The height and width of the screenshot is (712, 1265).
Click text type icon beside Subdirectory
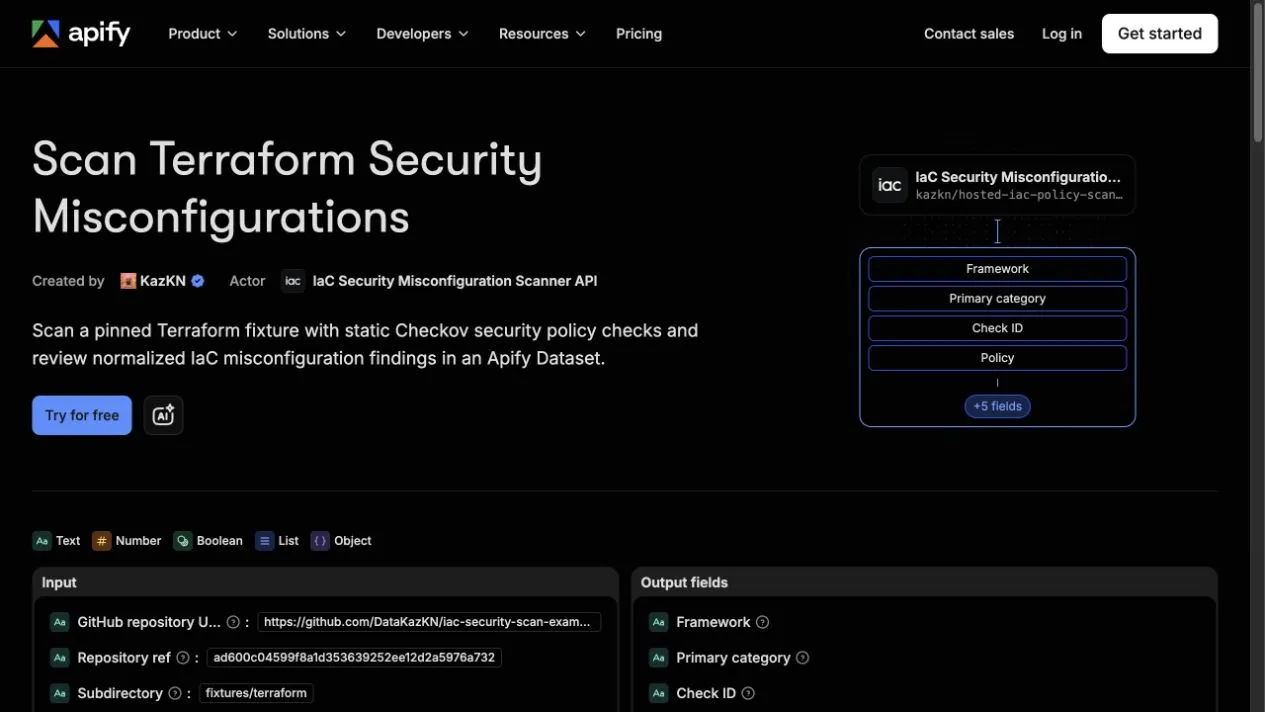click(59, 693)
